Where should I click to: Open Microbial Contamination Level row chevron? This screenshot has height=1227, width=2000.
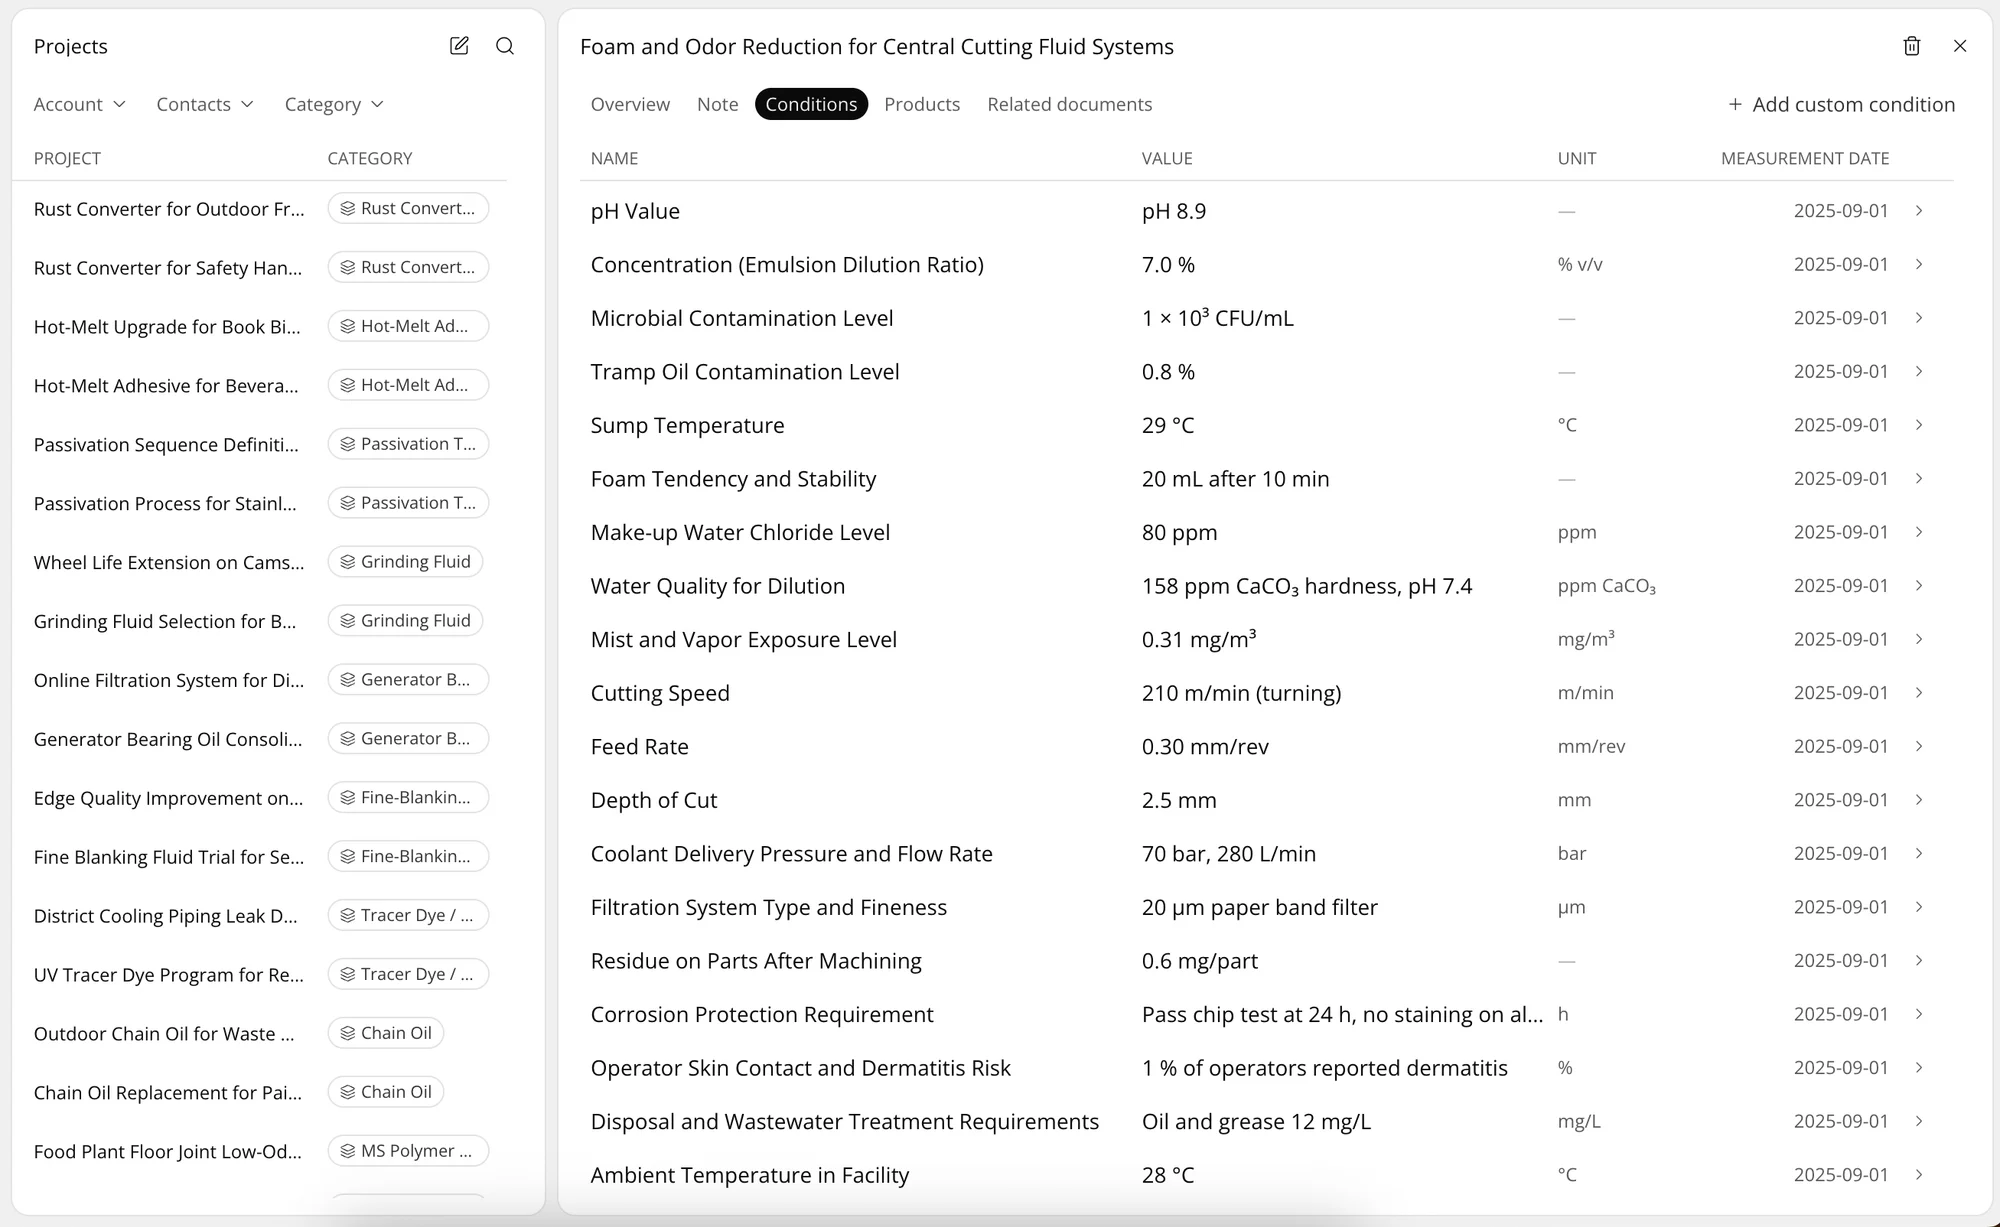1919,318
